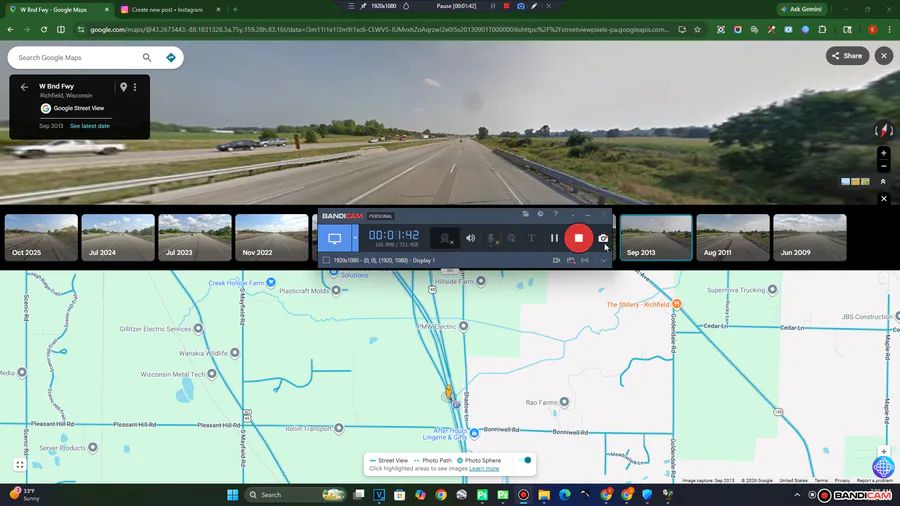900x506 pixels.
Task: Click the See latest date link
Action: point(90,126)
